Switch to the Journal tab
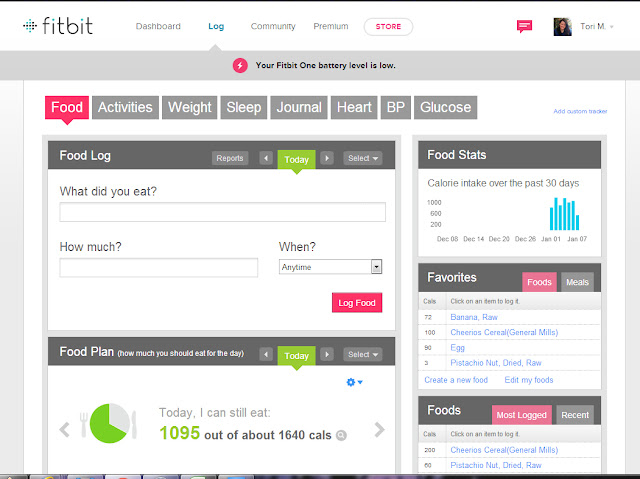Viewport: 640px width, 479px height. [299, 108]
